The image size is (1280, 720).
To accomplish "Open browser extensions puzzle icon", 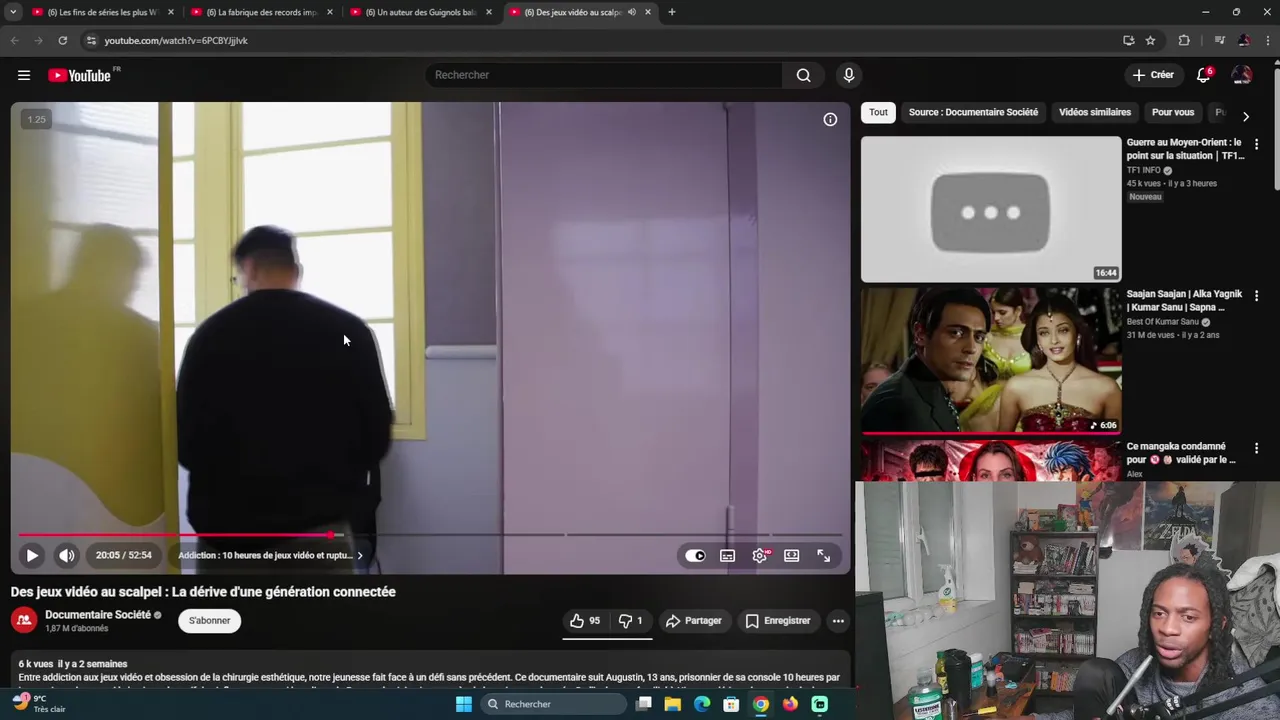I will (1184, 40).
